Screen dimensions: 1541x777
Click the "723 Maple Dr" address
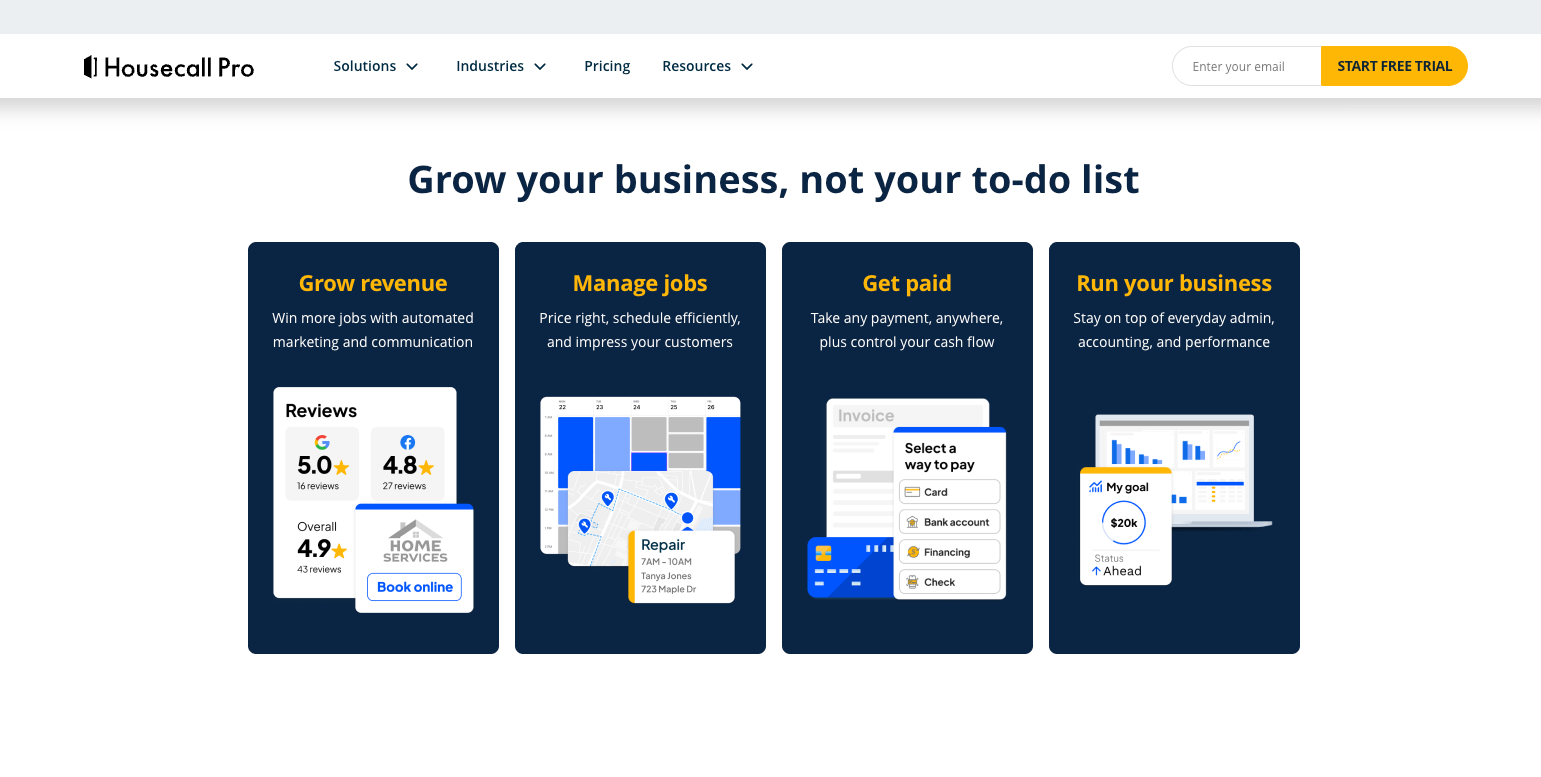[x=669, y=590]
